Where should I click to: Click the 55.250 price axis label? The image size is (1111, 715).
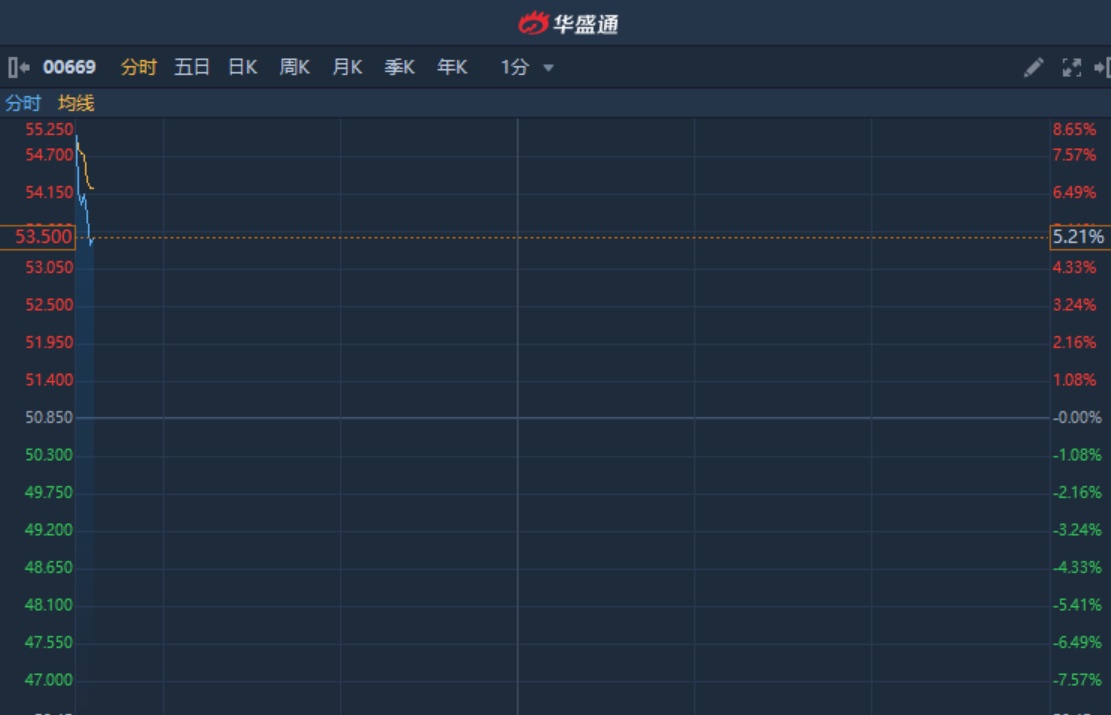[49, 130]
